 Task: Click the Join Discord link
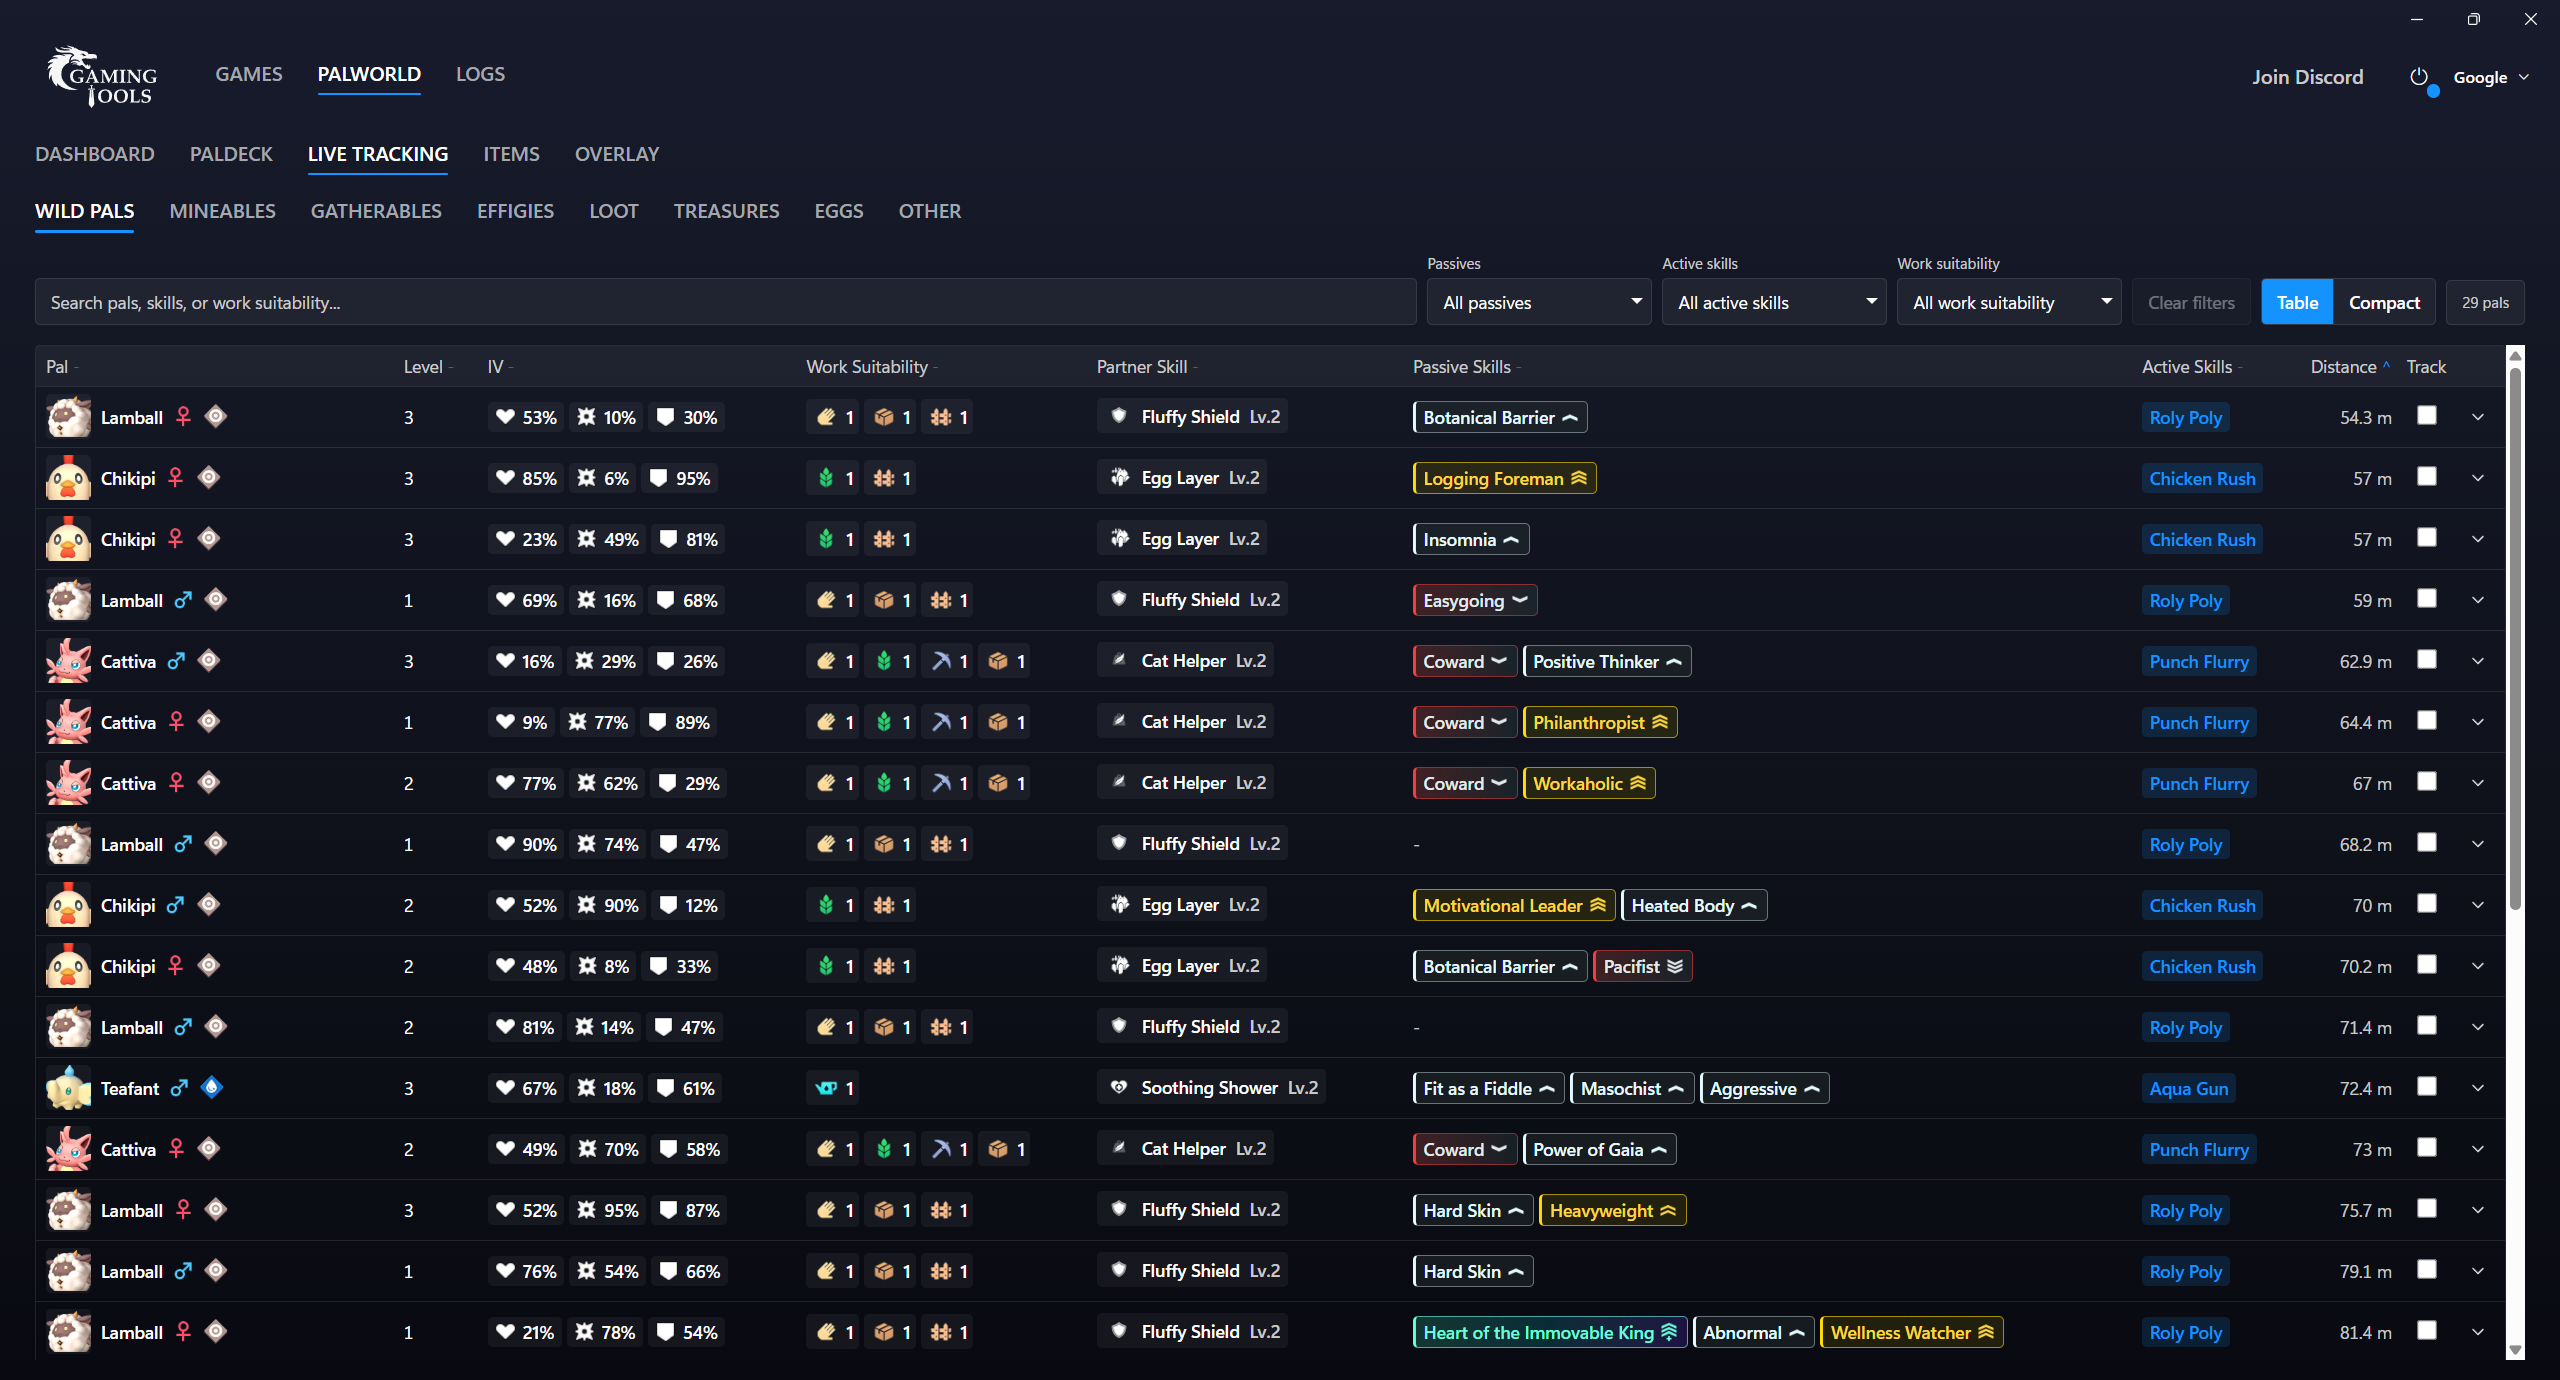tap(2307, 77)
